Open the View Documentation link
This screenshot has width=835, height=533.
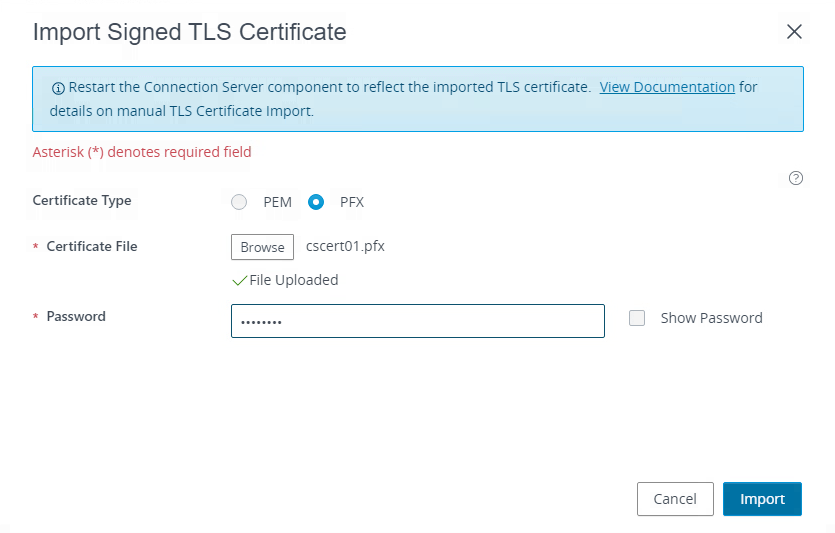pyautogui.click(x=667, y=87)
